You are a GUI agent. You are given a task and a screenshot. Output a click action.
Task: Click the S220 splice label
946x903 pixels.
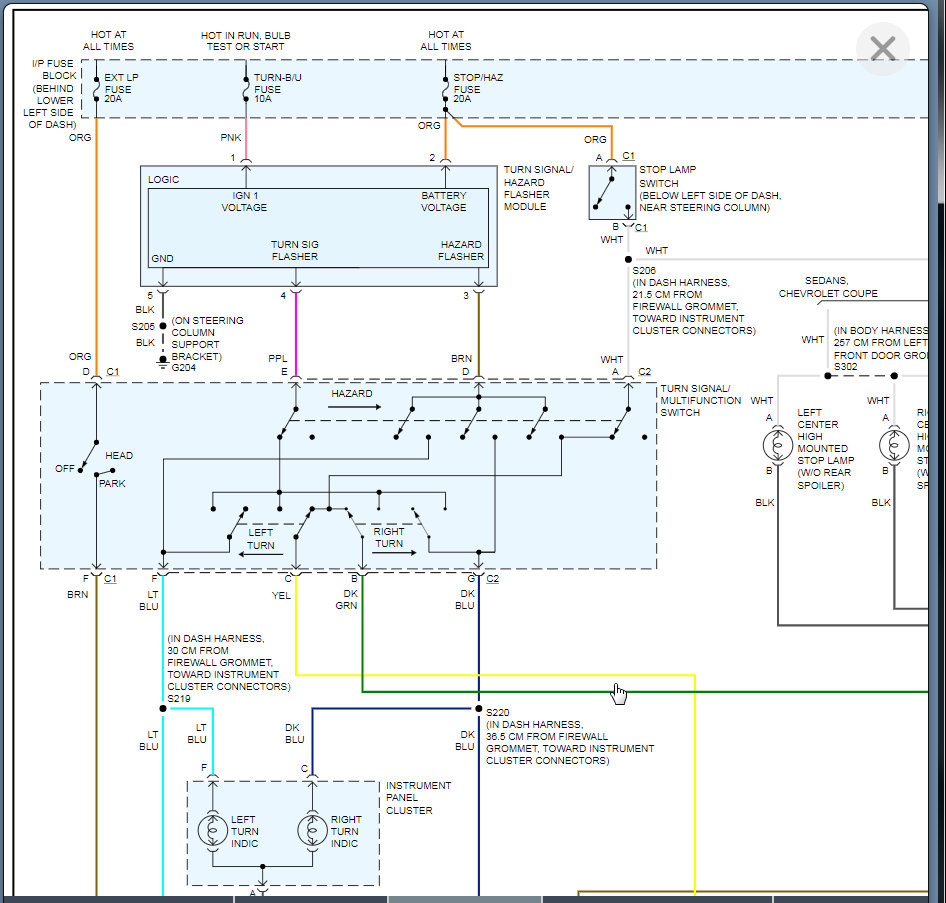click(x=498, y=712)
